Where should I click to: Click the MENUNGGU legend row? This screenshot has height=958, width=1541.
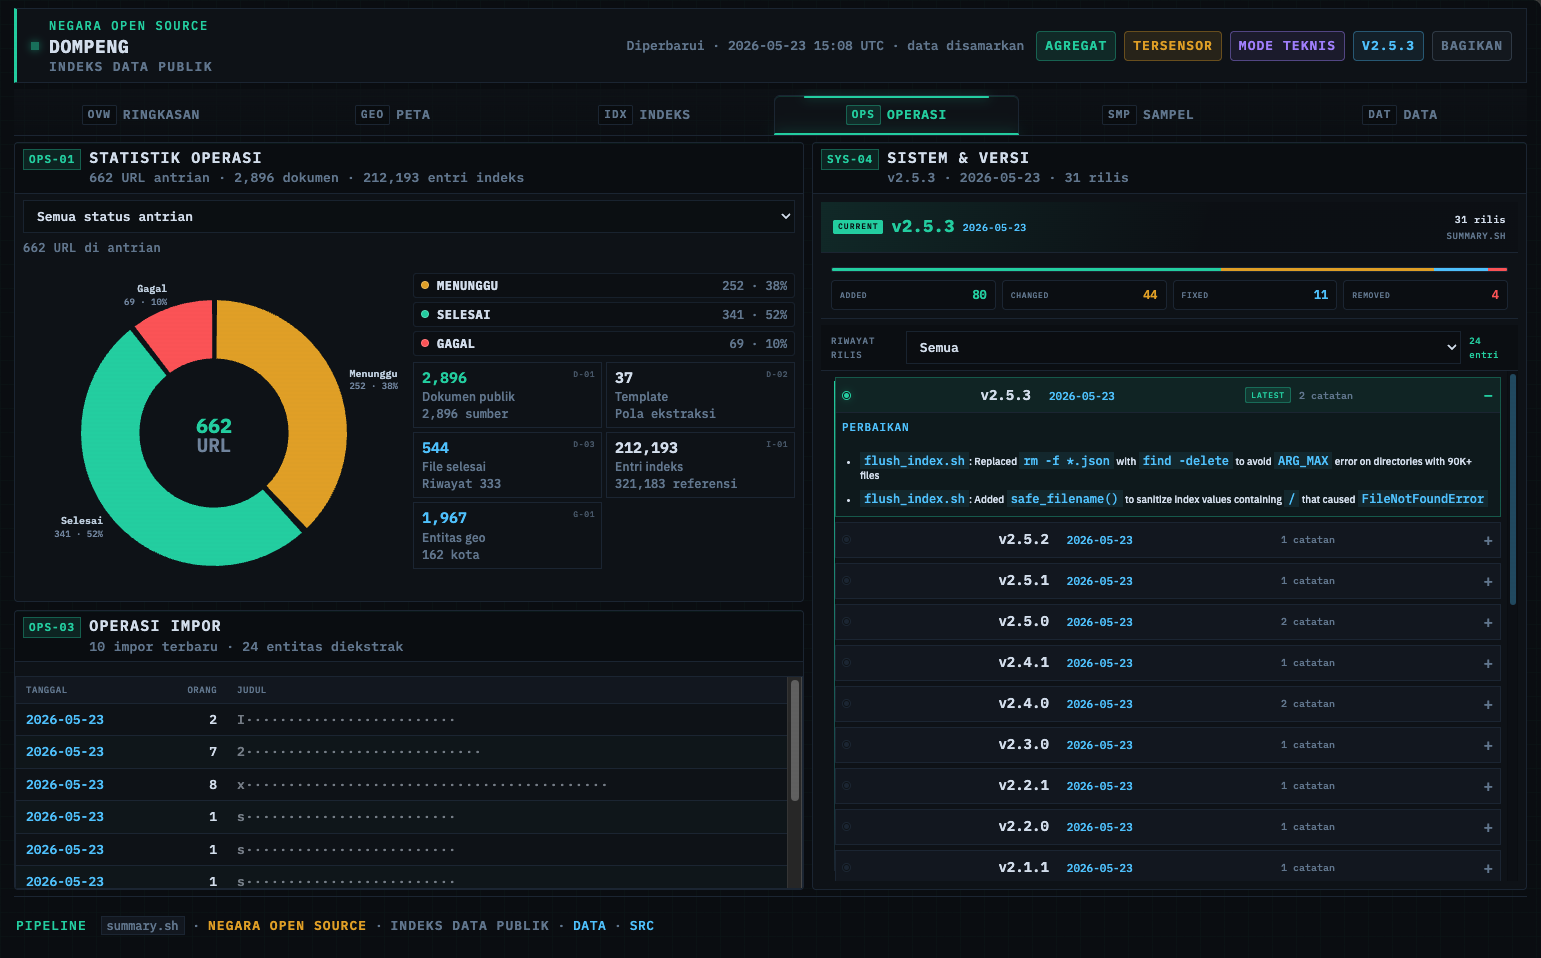coord(604,286)
